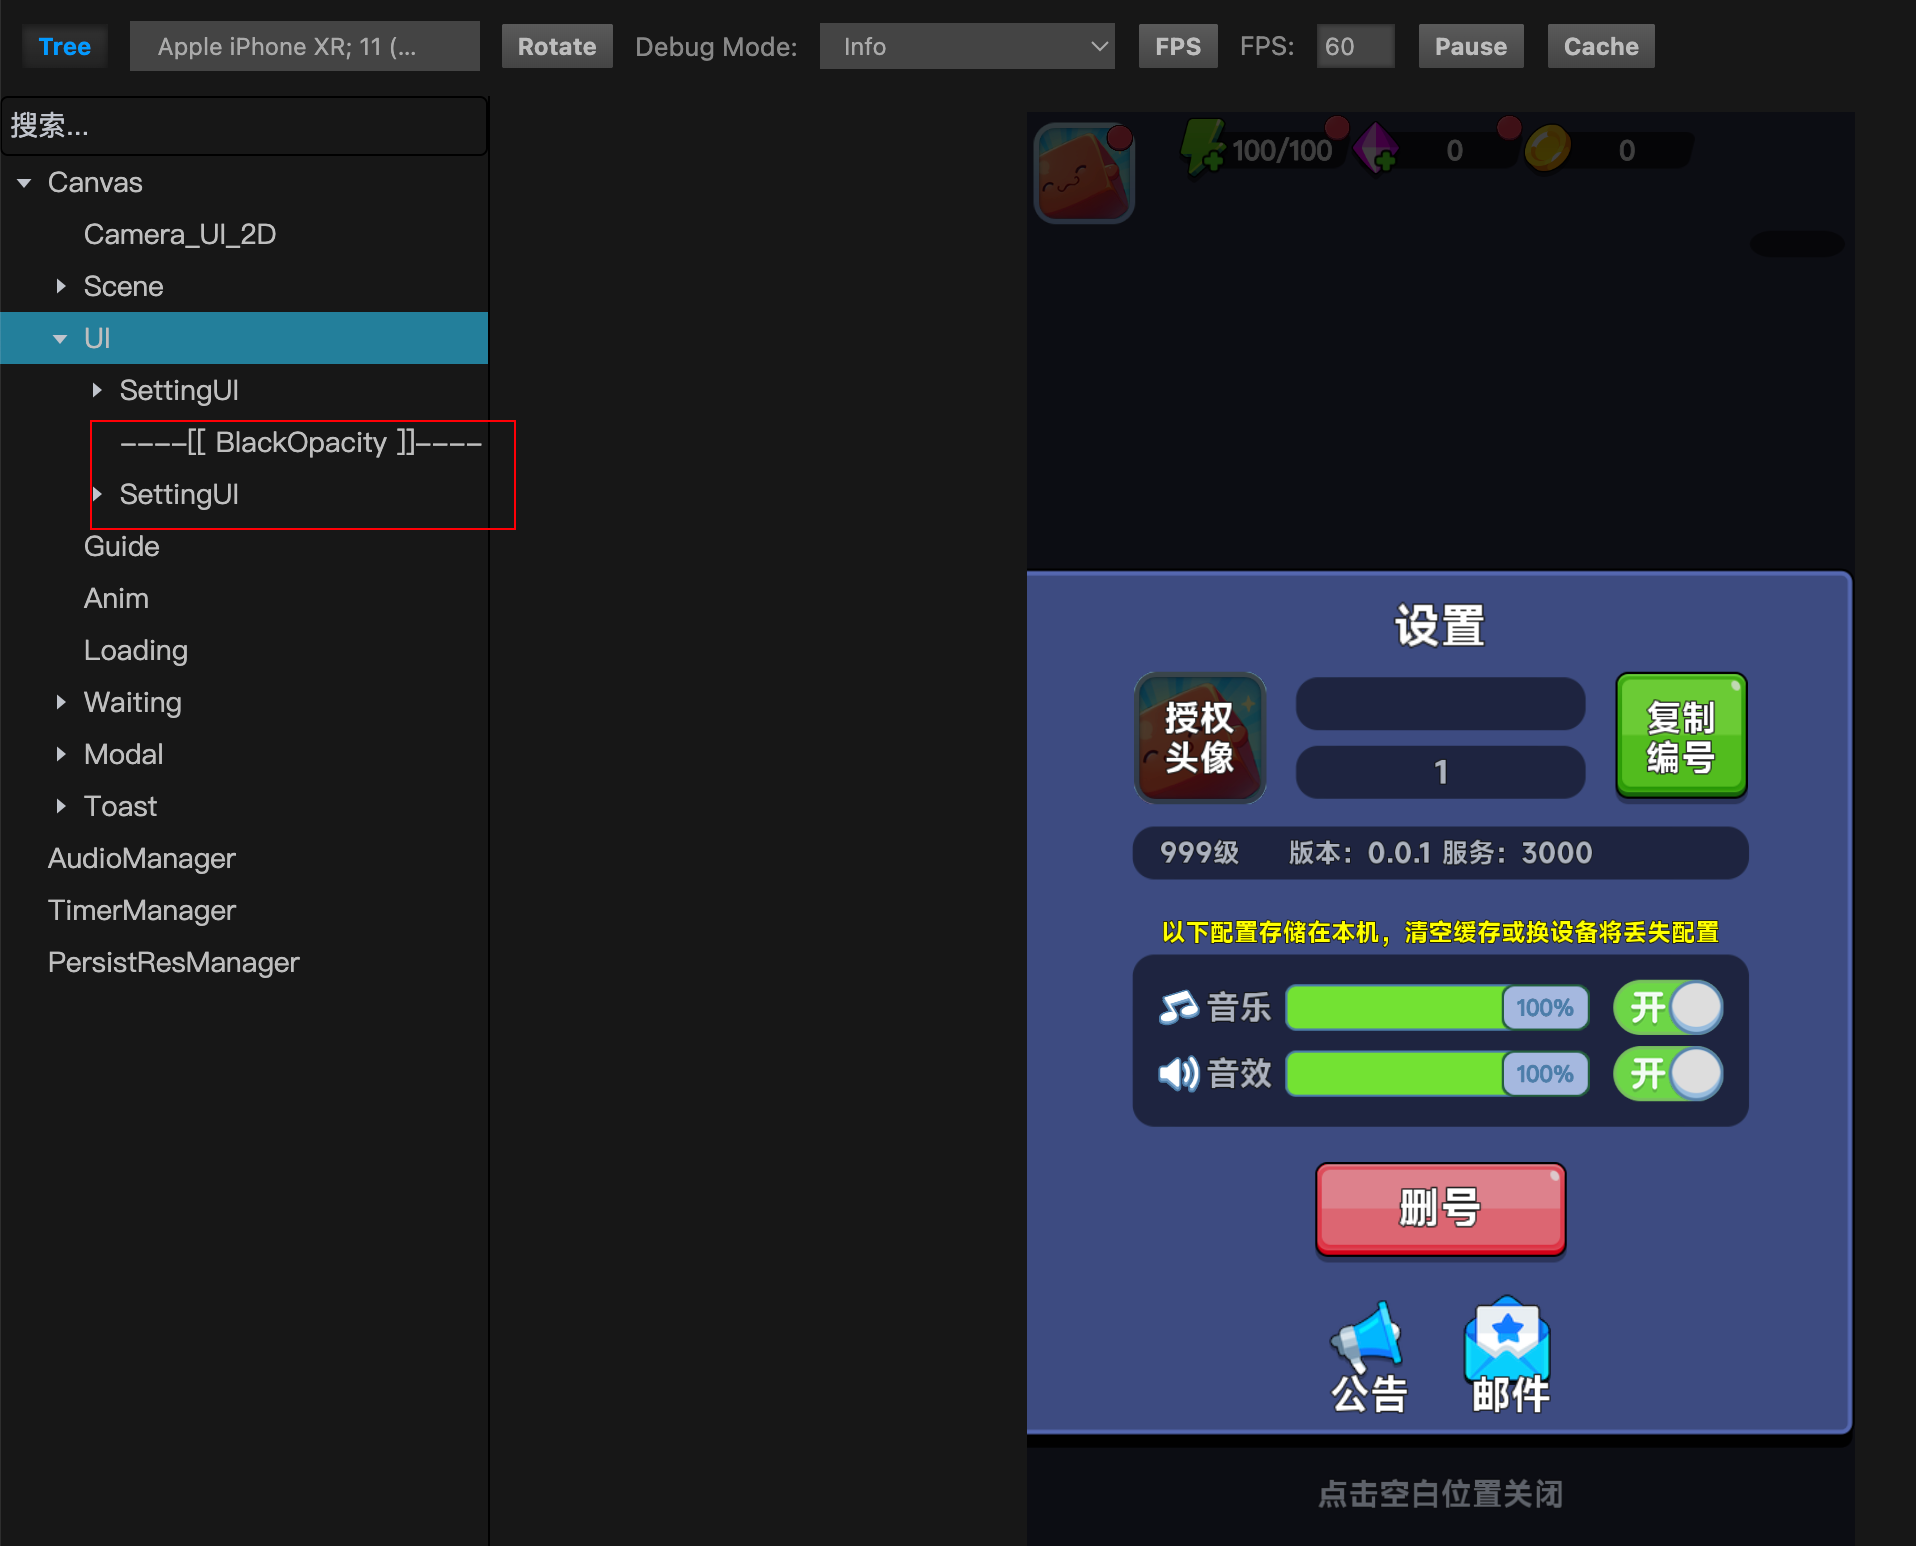The height and width of the screenshot is (1546, 1916).
Task: Open the Debug Mode Info dropdown
Action: tap(967, 47)
